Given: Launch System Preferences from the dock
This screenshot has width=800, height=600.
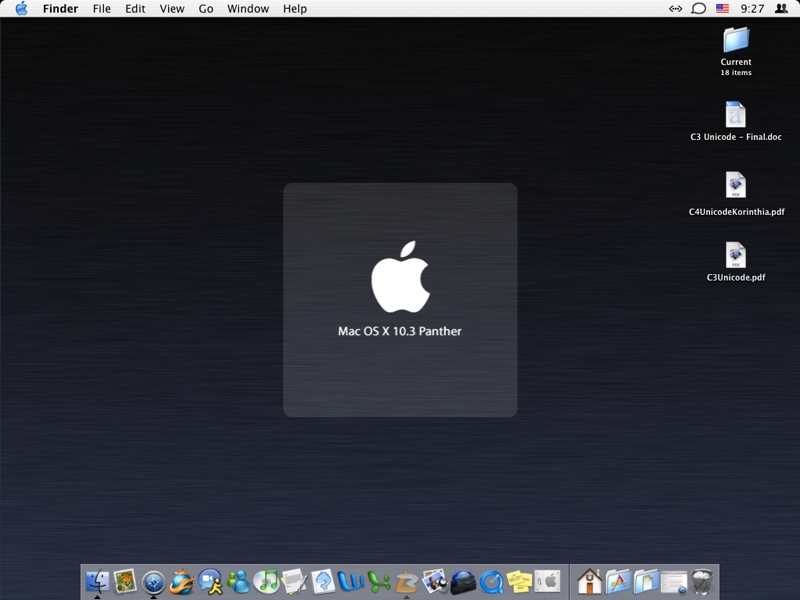Looking at the screenshot, I should pyautogui.click(x=547, y=581).
